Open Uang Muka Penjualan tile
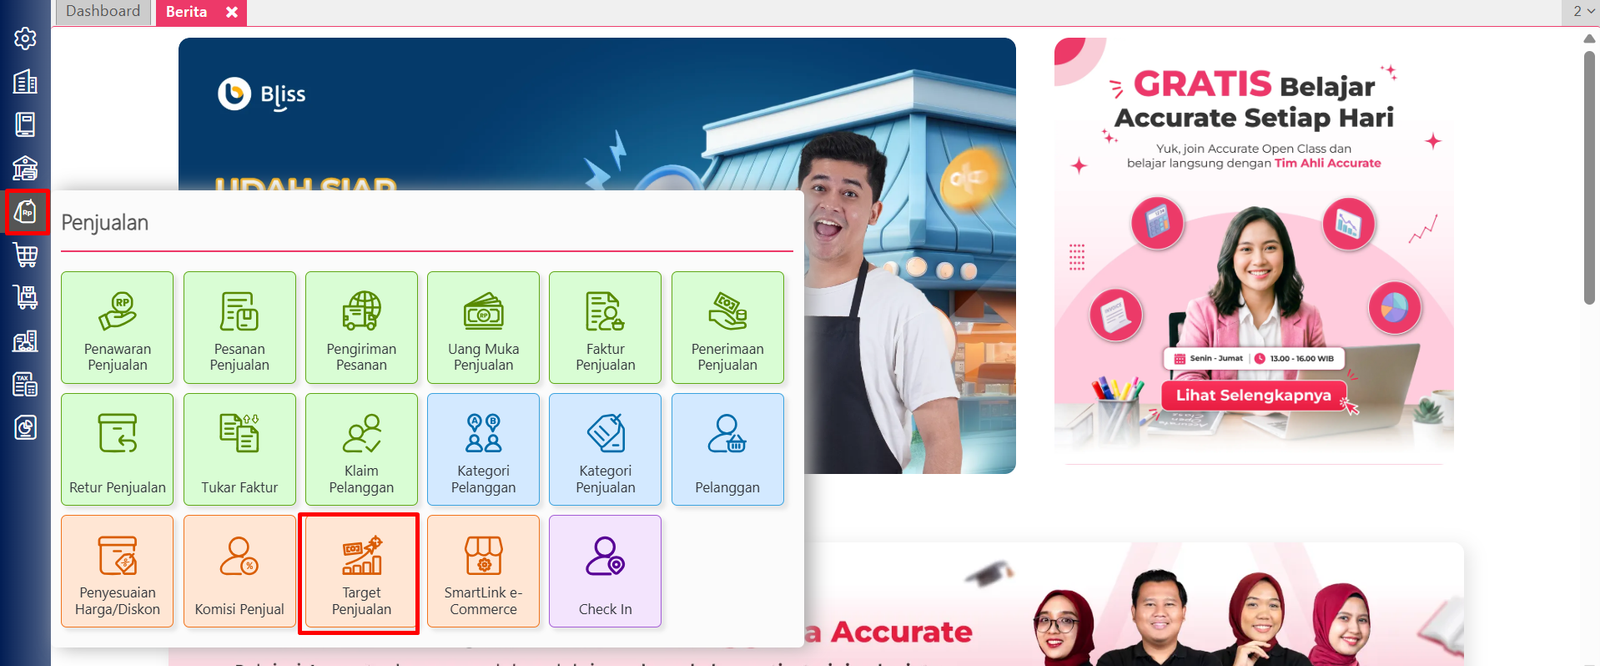The height and width of the screenshot is (666, 1600). [483, 328]
